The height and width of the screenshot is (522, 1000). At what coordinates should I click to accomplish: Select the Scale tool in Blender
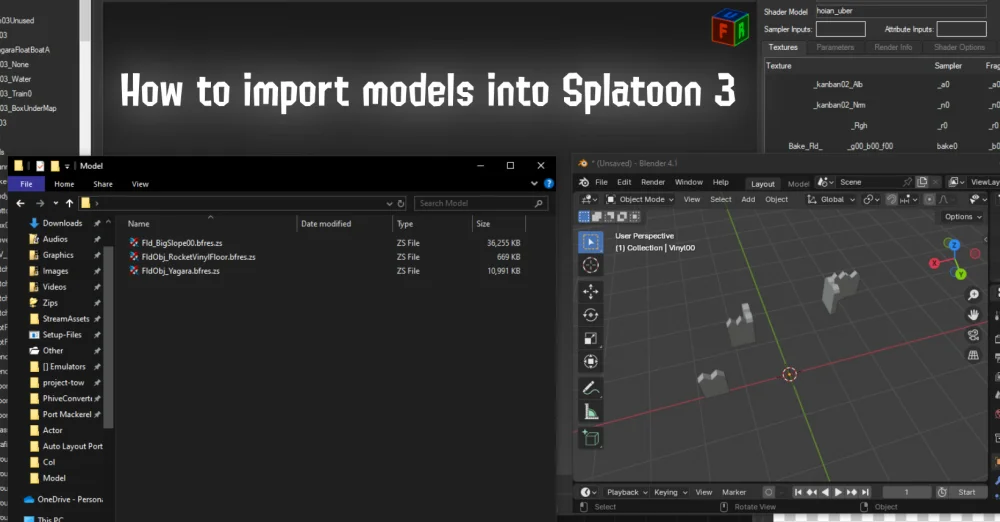pyautogui.click(x=591, y=338)
